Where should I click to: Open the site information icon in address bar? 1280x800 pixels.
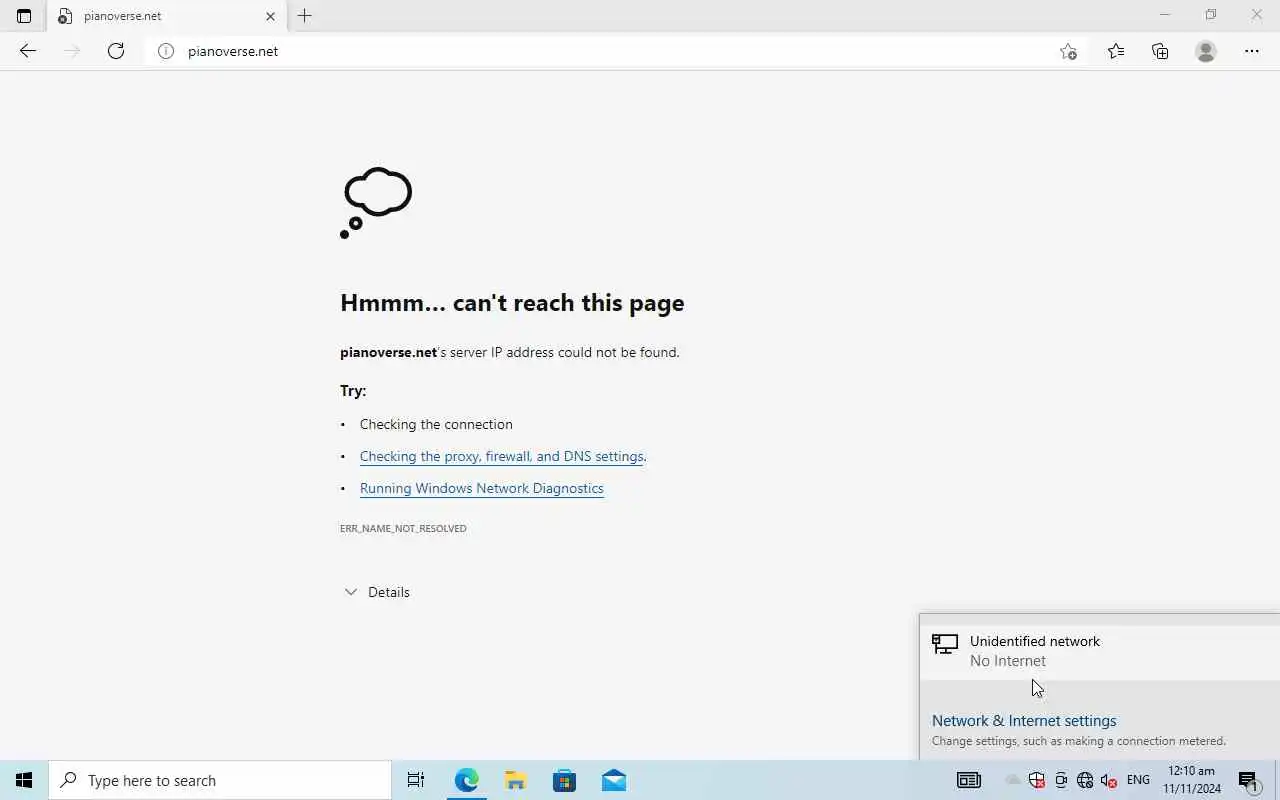(x=166, y=51)
